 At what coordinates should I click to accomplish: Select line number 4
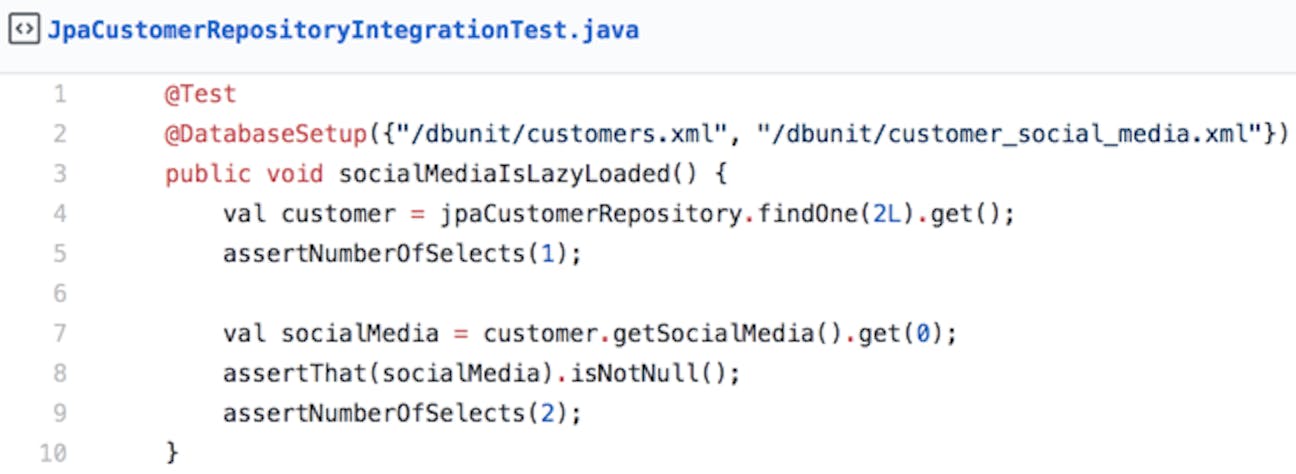60,214
